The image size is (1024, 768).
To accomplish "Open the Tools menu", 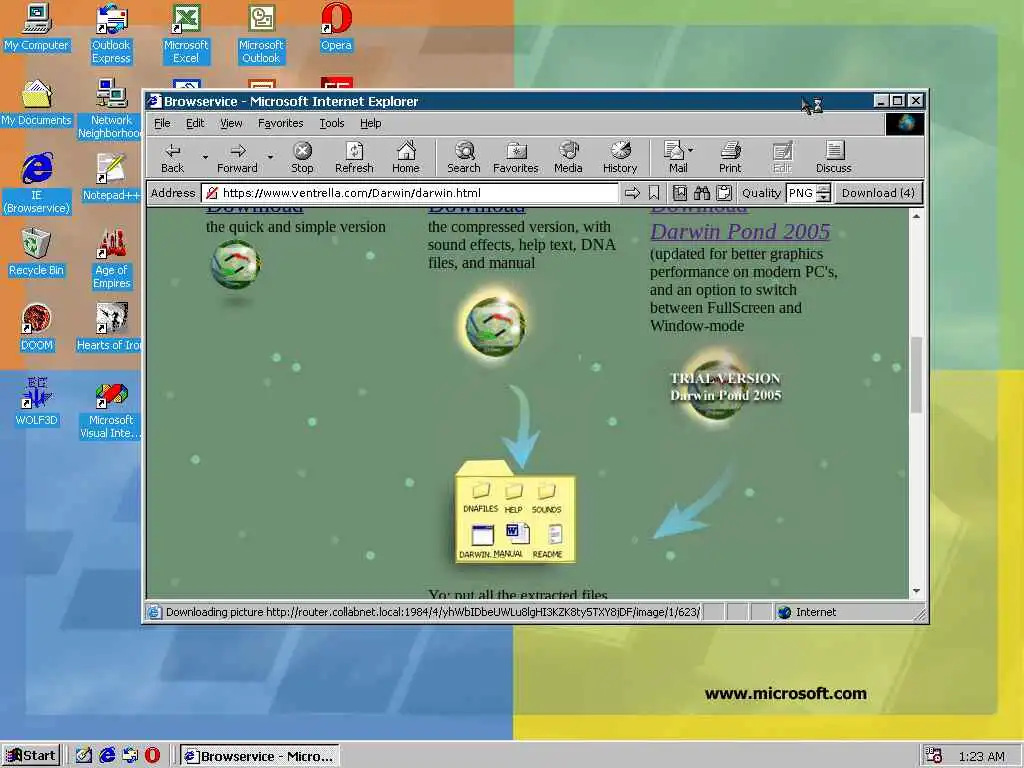I will click(332, 123).
